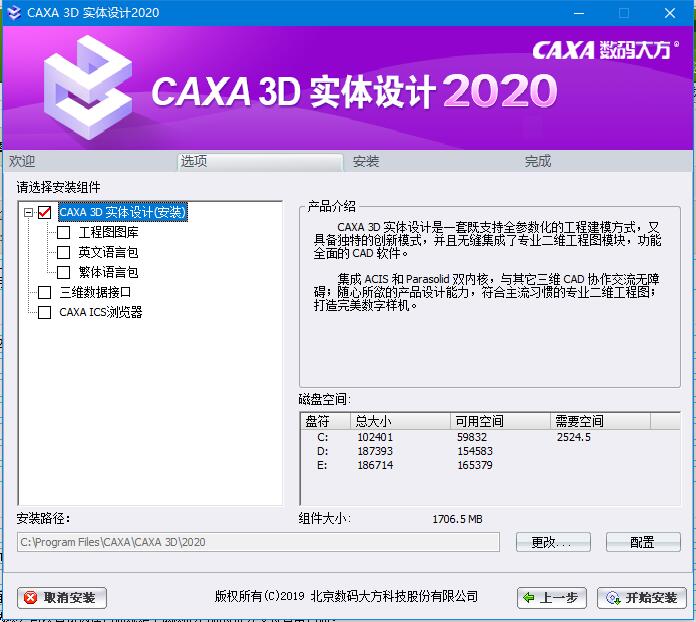Check the 三维数据接口 component
This screenshot has width=696, height=622.
coord(44,292)
